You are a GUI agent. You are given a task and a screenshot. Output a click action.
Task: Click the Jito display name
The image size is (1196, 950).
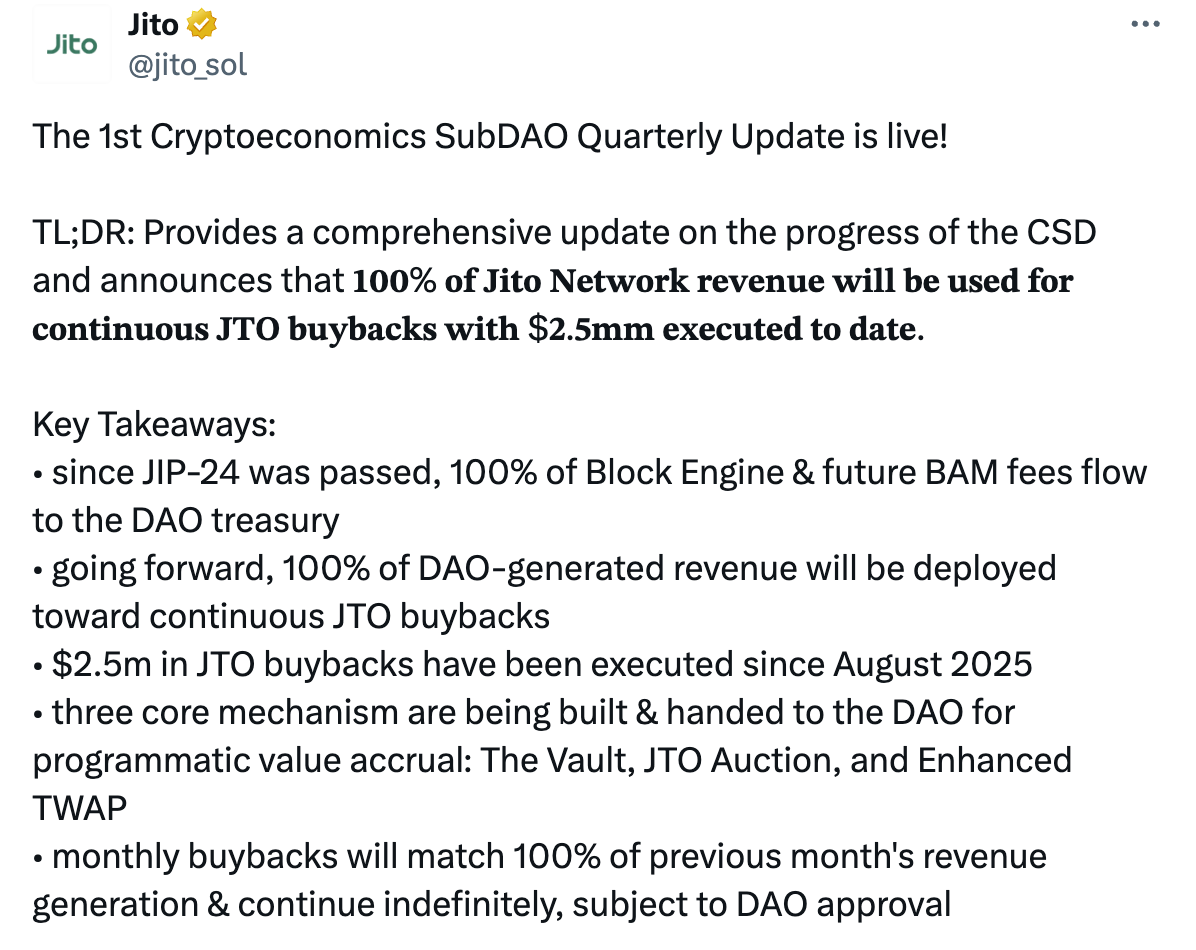(x=148, y=24)
